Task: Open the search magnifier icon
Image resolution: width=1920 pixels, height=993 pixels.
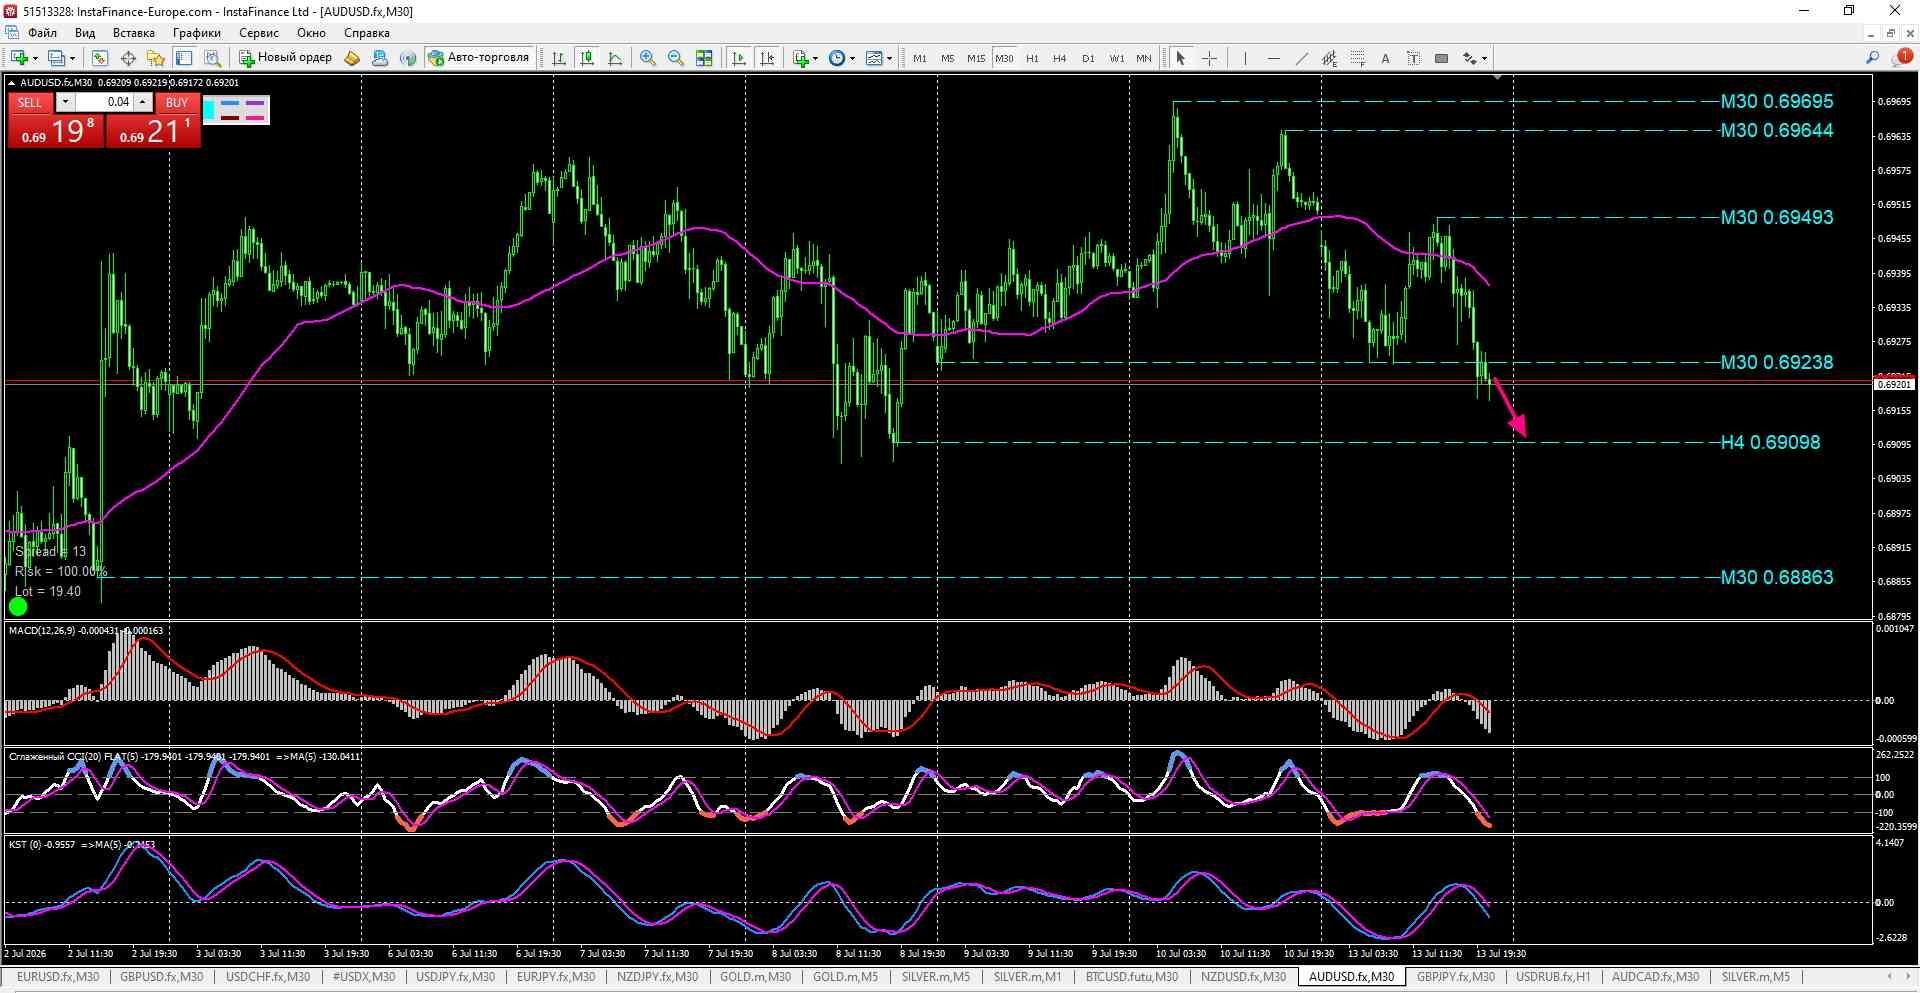Action: 1873,58
